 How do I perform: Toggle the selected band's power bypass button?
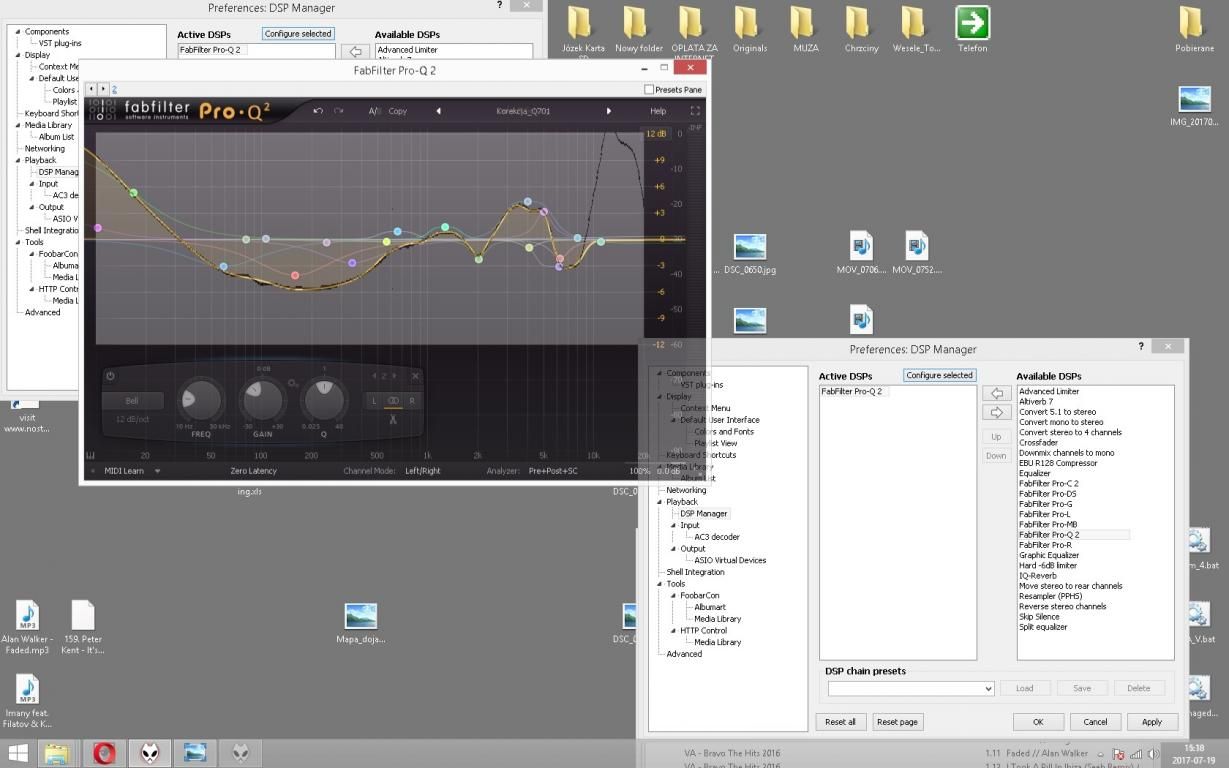click(x=110, y=376)
